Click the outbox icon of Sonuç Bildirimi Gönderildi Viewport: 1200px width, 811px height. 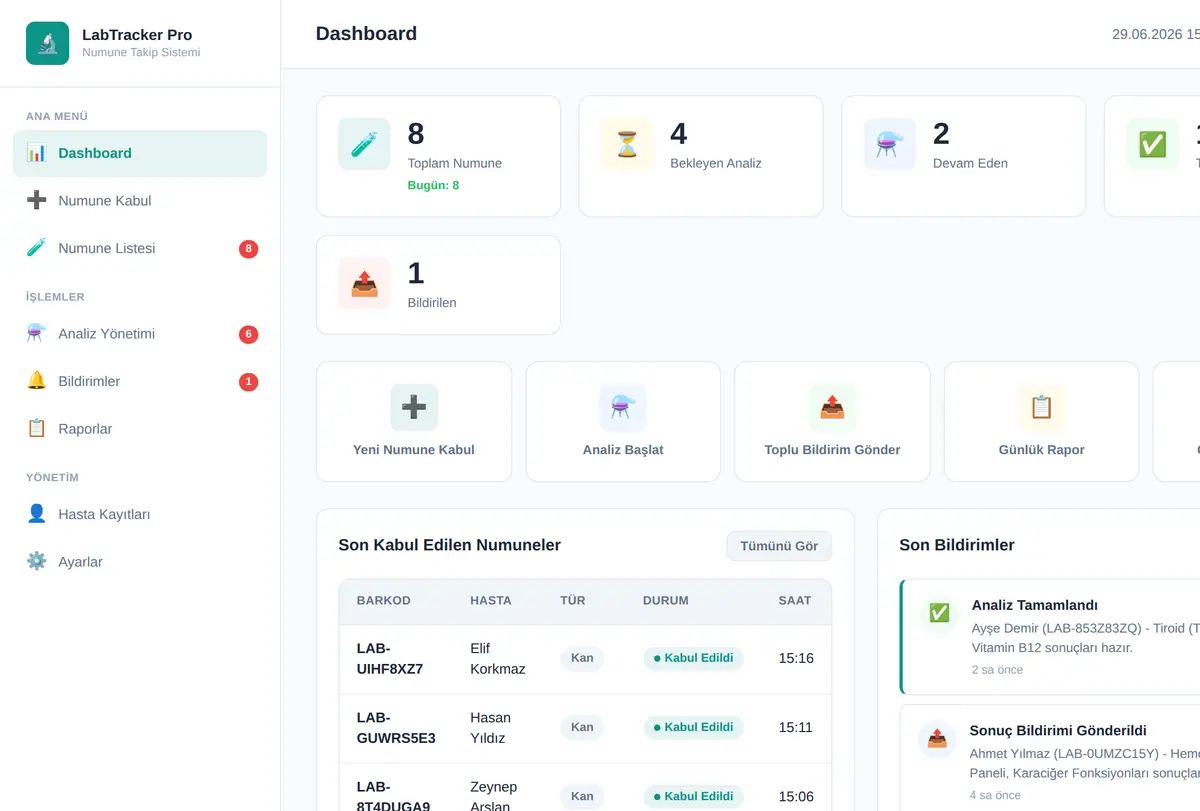click(x=937, y=739)
